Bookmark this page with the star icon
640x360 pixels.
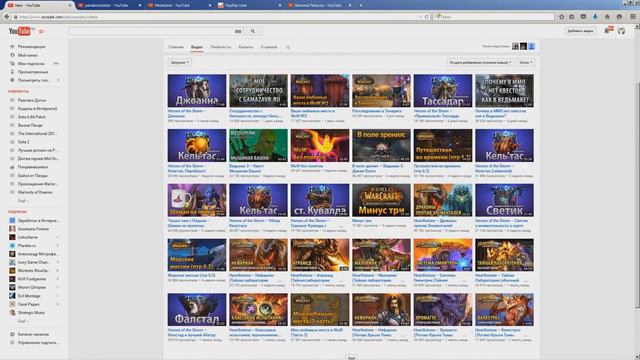pos(562,17)
